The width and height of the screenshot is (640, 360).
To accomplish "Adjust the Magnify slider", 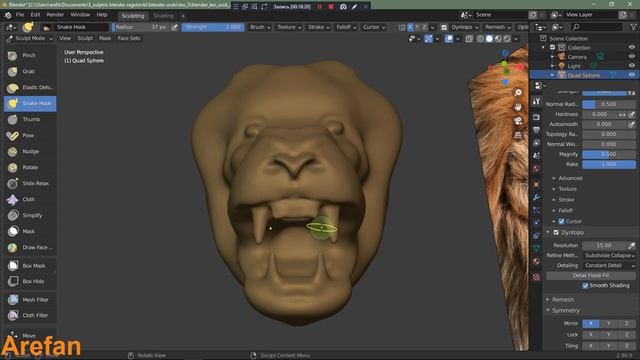I will (x=609, y=154).
